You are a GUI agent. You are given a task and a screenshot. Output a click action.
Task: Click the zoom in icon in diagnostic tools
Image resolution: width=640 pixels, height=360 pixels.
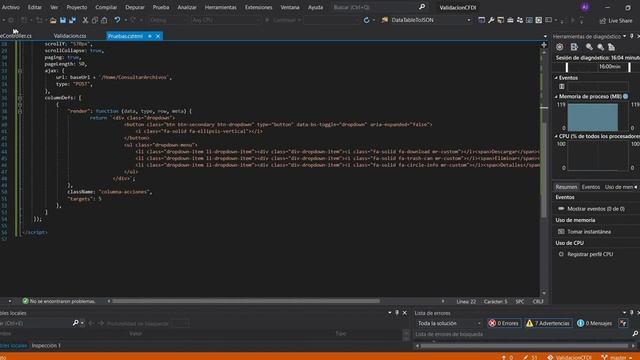(589, 47)
